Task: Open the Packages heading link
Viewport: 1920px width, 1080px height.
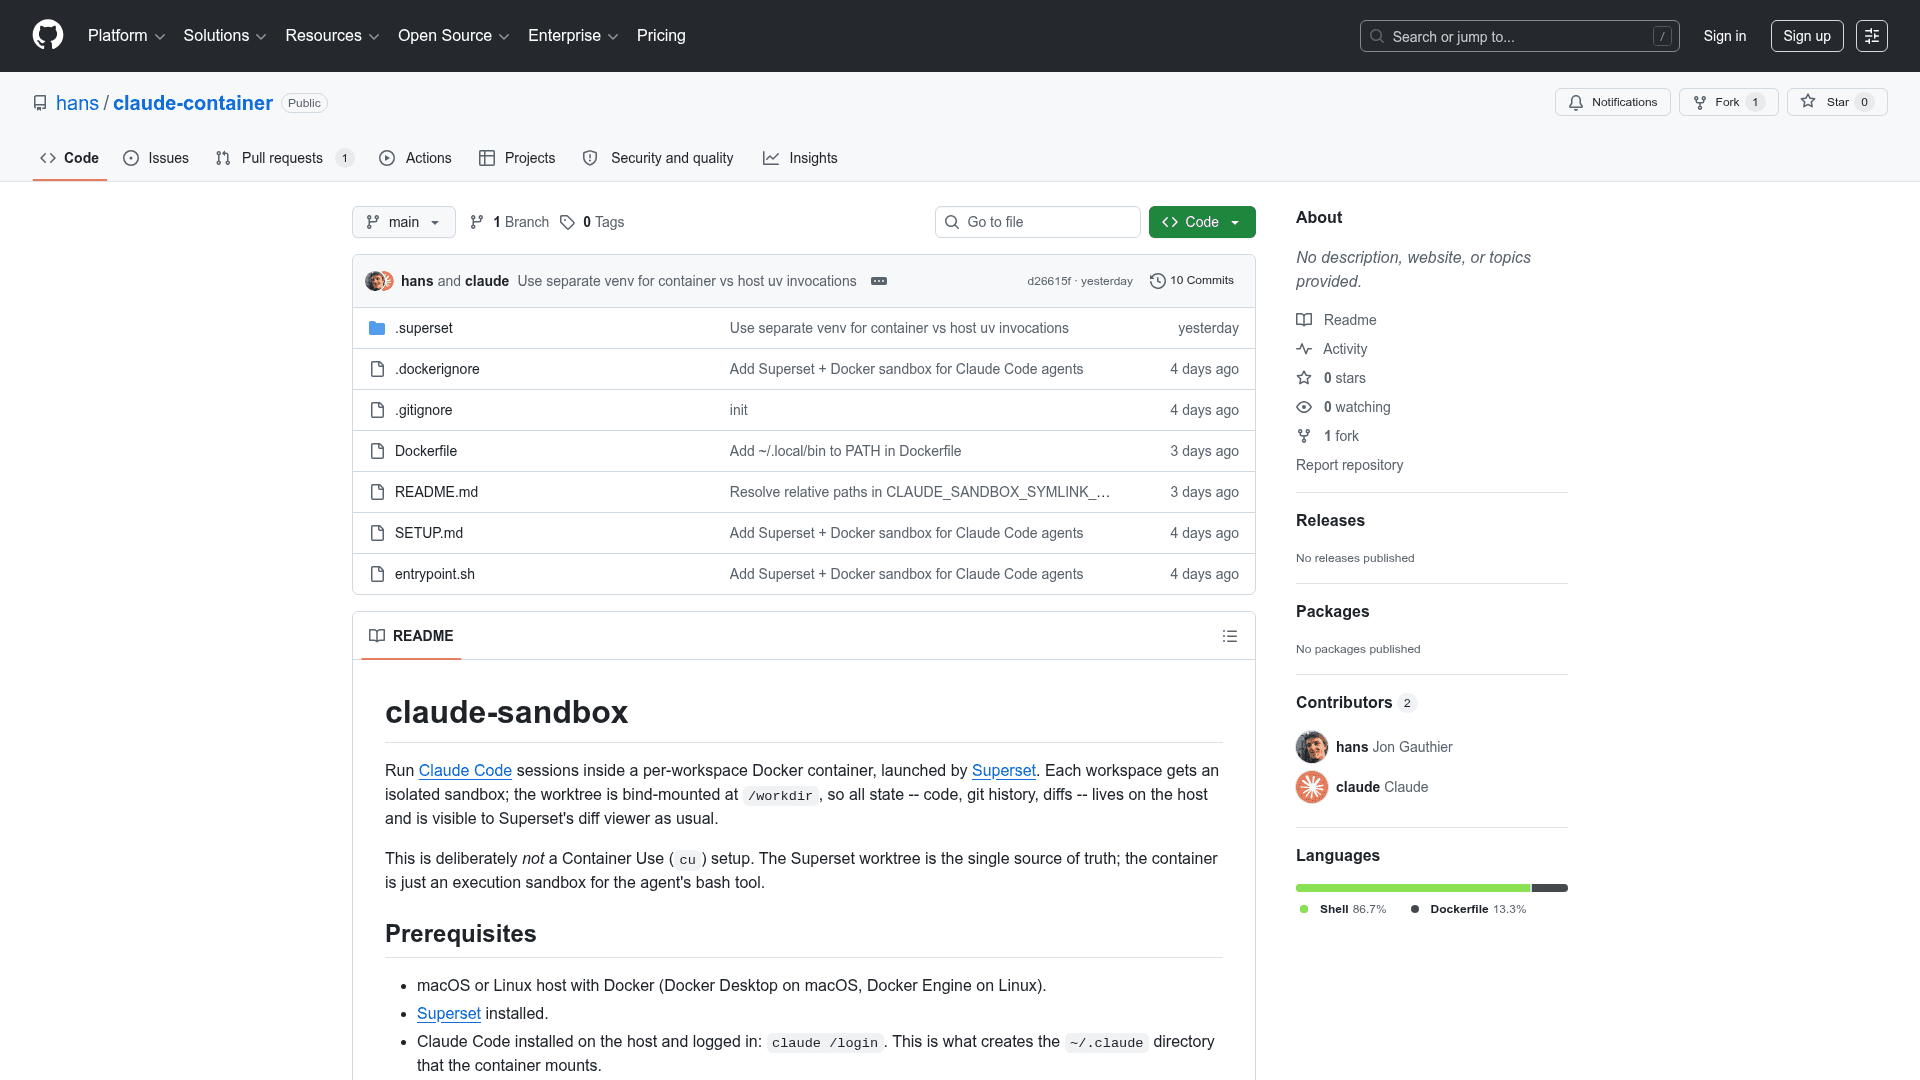Action: tap(1332, 611)
